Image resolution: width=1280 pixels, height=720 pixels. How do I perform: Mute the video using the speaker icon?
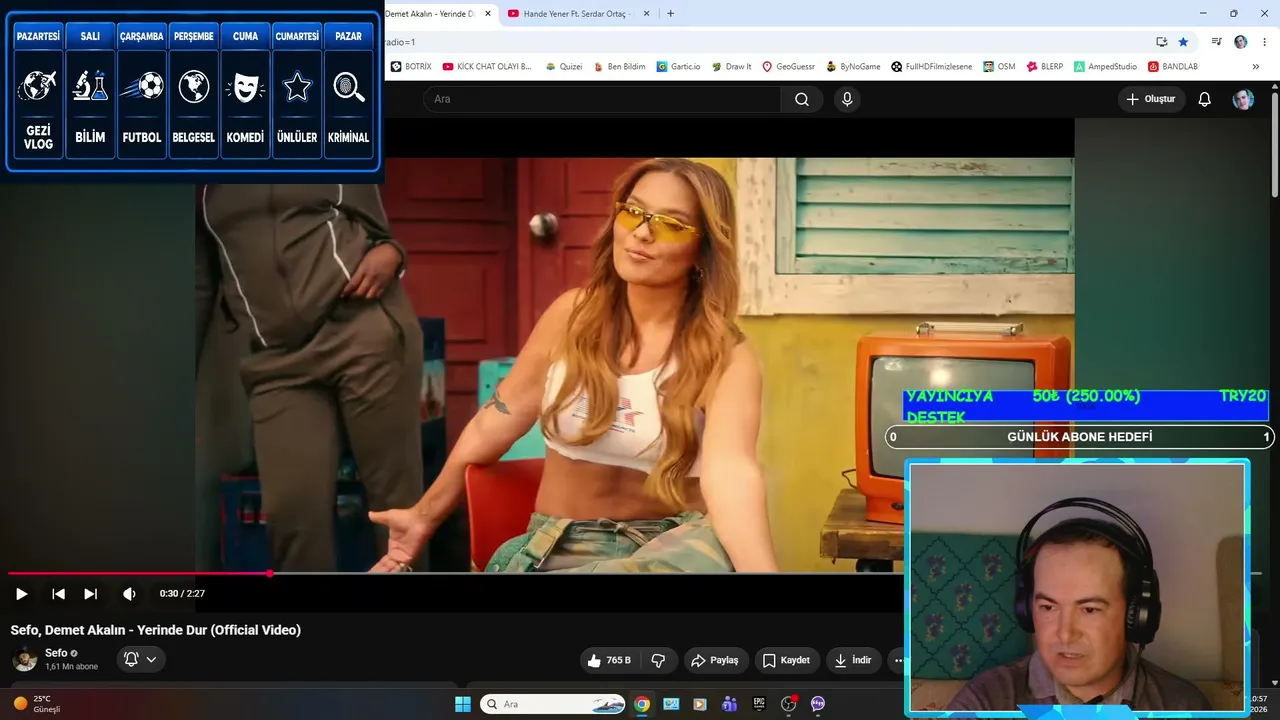(129, 594)
